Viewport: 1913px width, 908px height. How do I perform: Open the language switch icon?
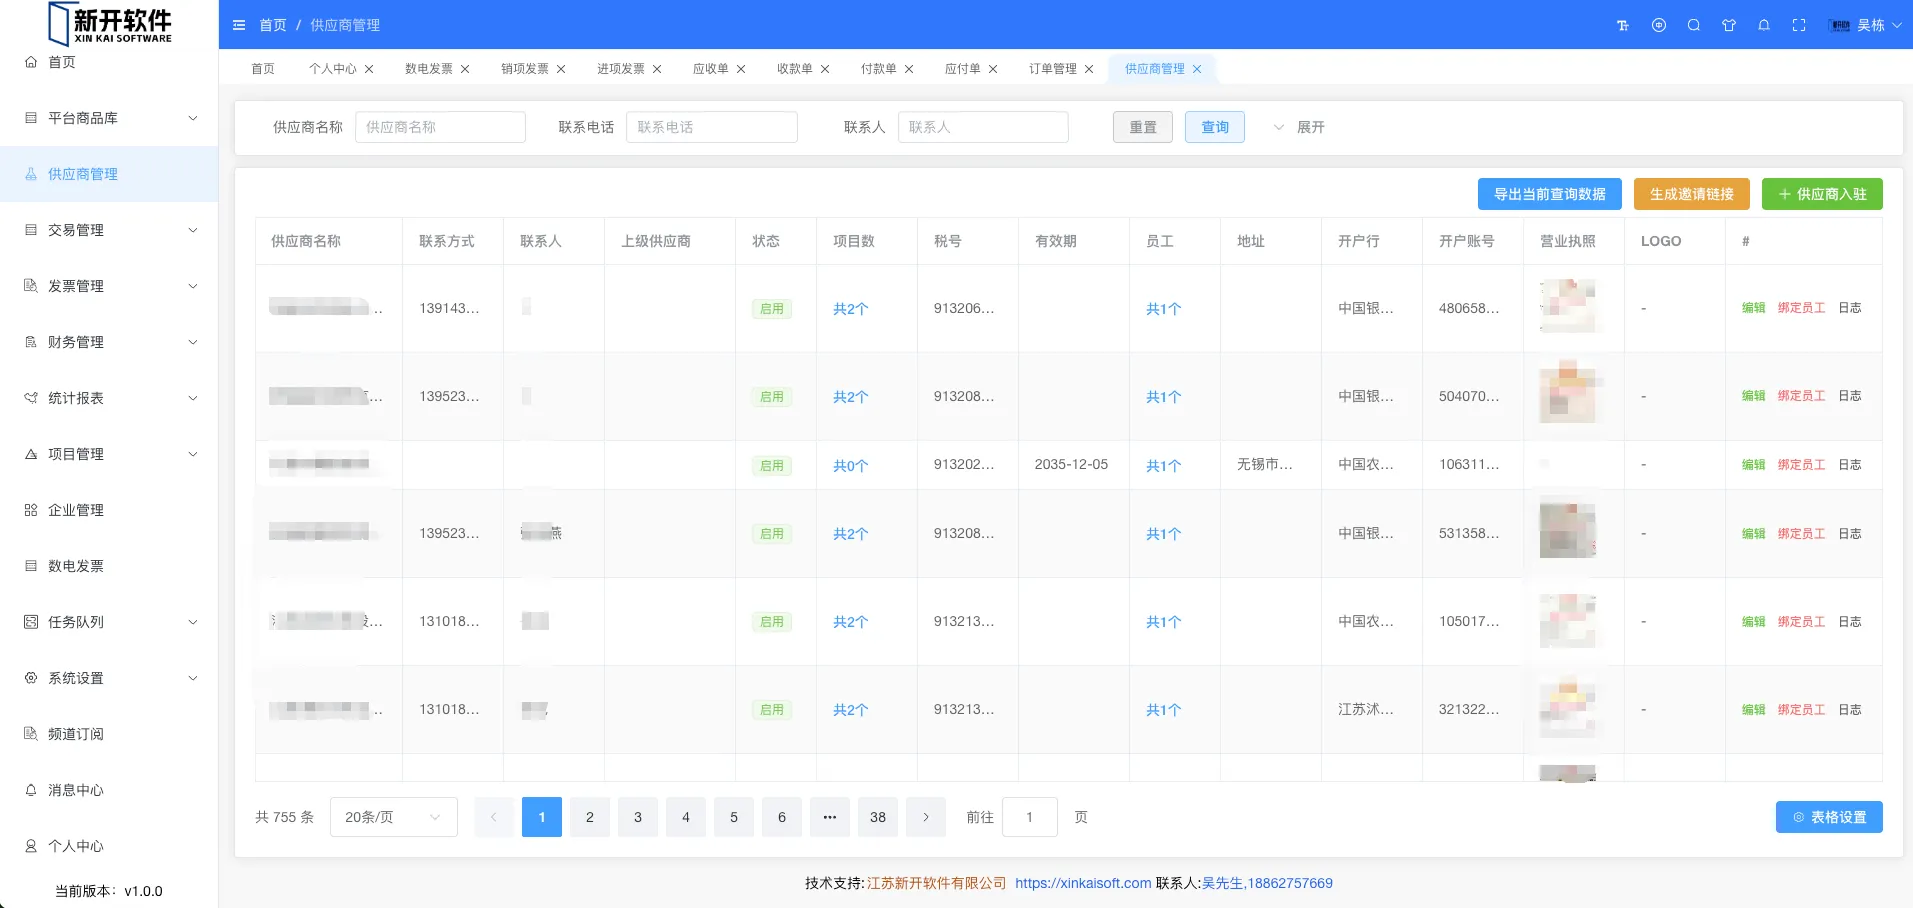(x=1659, y=25)
